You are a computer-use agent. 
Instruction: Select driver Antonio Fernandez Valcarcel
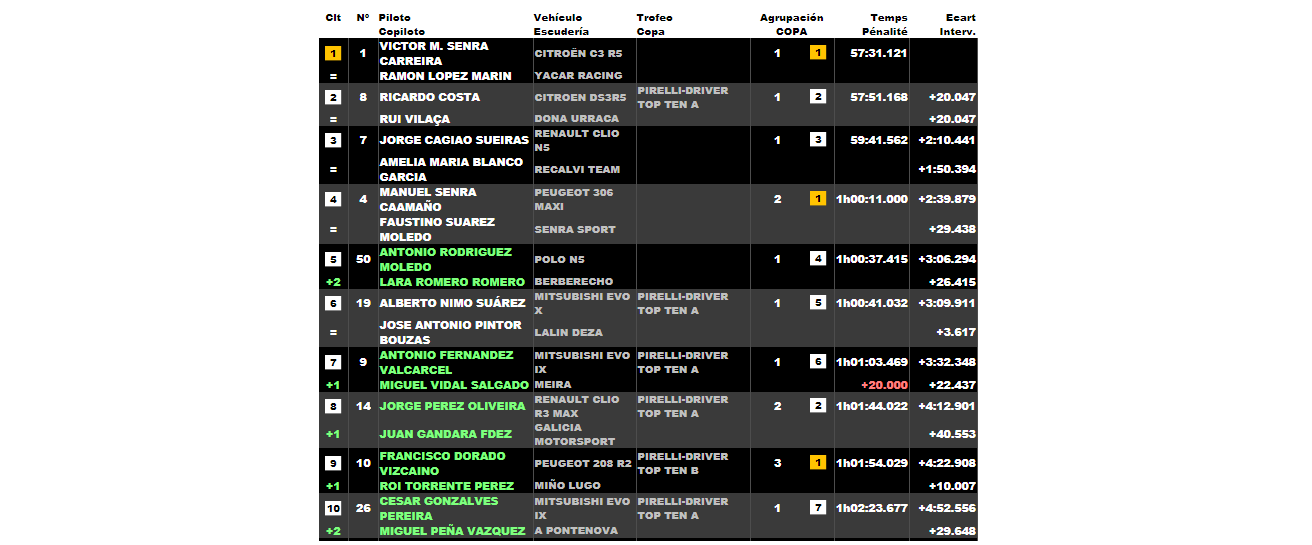coord(446,362)
